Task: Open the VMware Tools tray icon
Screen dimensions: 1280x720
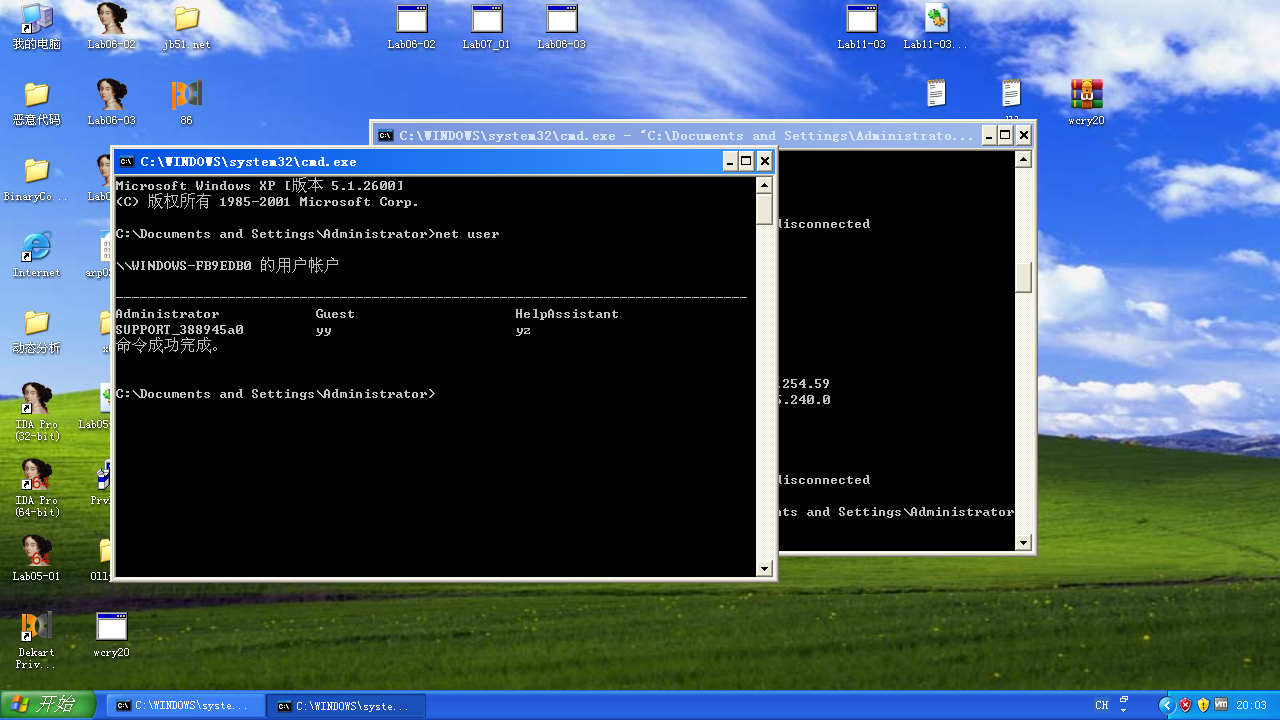Action: [1221, 705]
